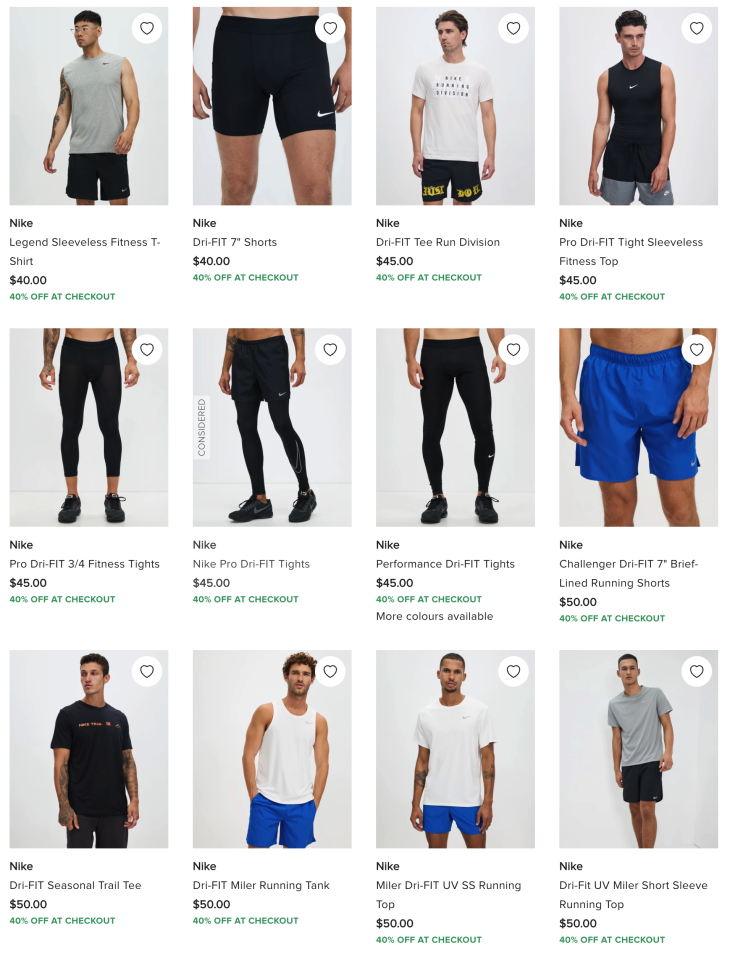Open Dri-FIT Seasonal Trail Tee title

click(x=76, y=886)
